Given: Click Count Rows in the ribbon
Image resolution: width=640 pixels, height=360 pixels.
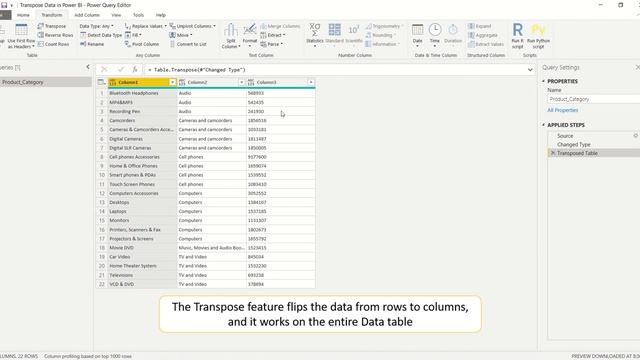Looking at the screenshot, I should [x=53, y=44].
